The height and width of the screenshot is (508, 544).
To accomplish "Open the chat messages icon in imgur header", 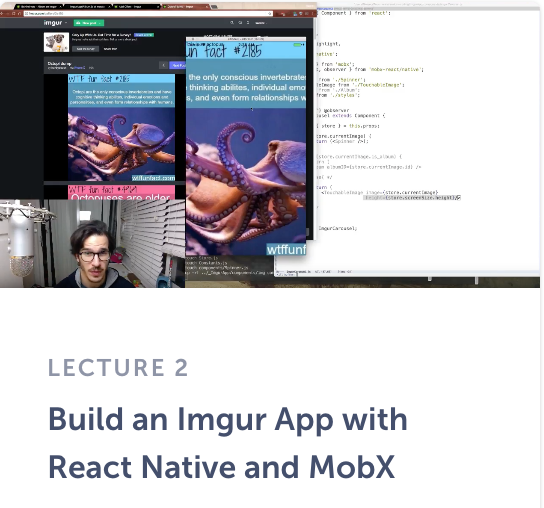I will coord(240,23).
